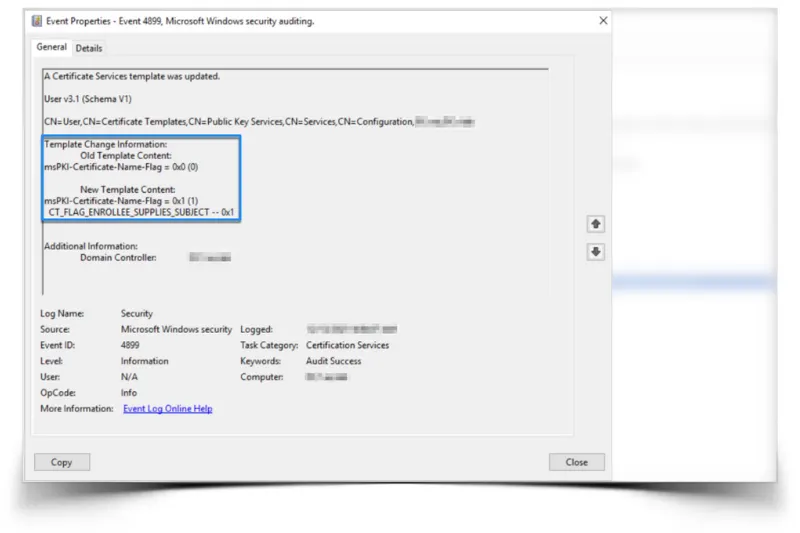
Task: Click the Event Properties title bar icon
Action: [37, 21]
